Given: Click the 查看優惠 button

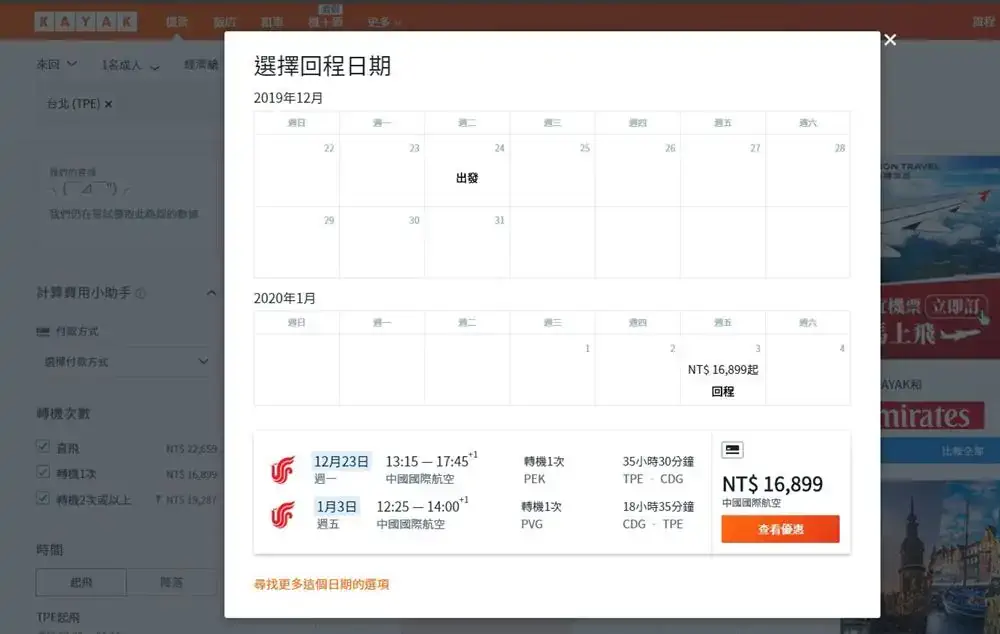Looking at the screenshot, I should 780,529.
